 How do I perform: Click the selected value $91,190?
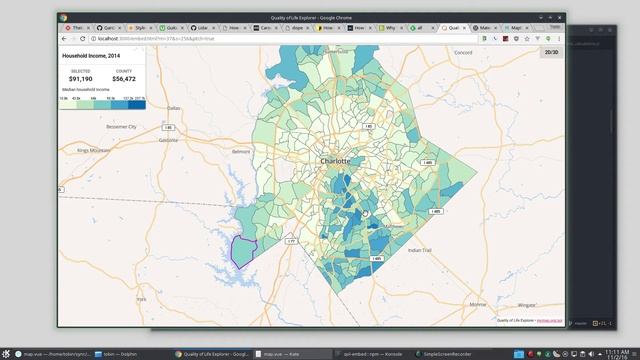click(80, 79)
